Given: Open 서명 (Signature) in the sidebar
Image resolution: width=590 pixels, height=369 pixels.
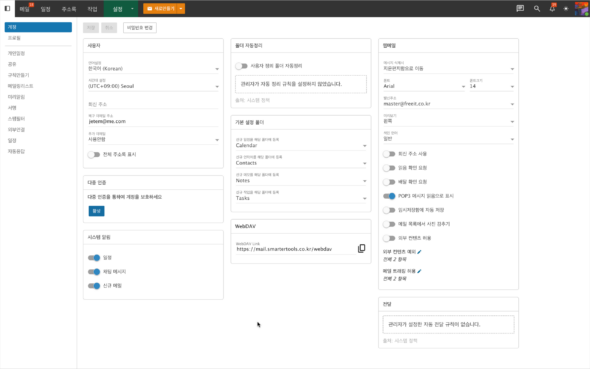Looking at the screenshot, I should coord(12,108).
